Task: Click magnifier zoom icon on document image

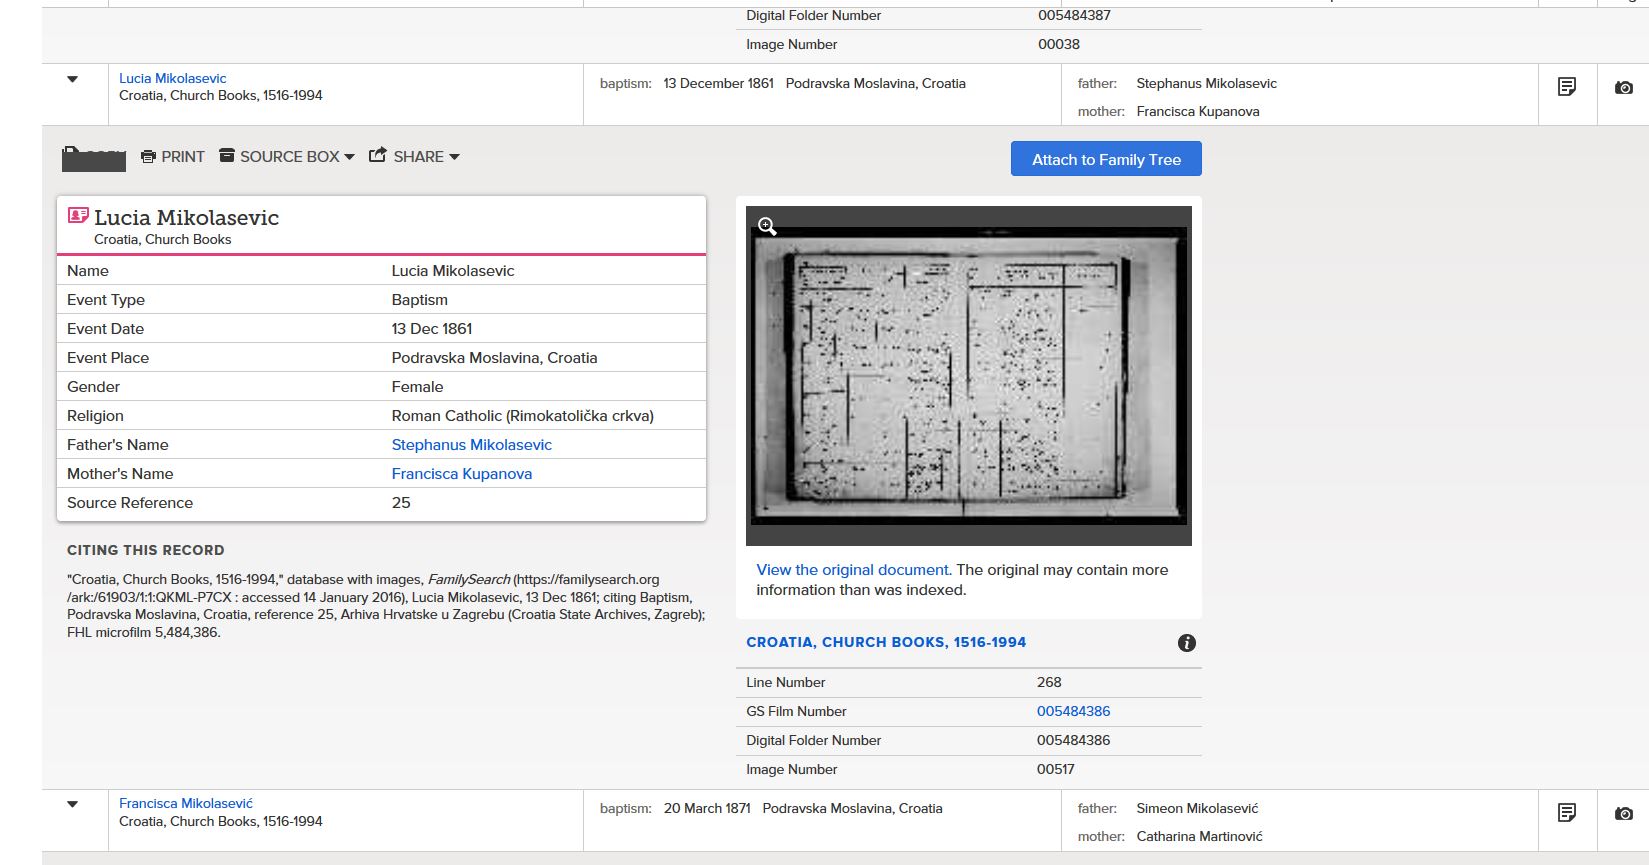Action: (767, 227)
